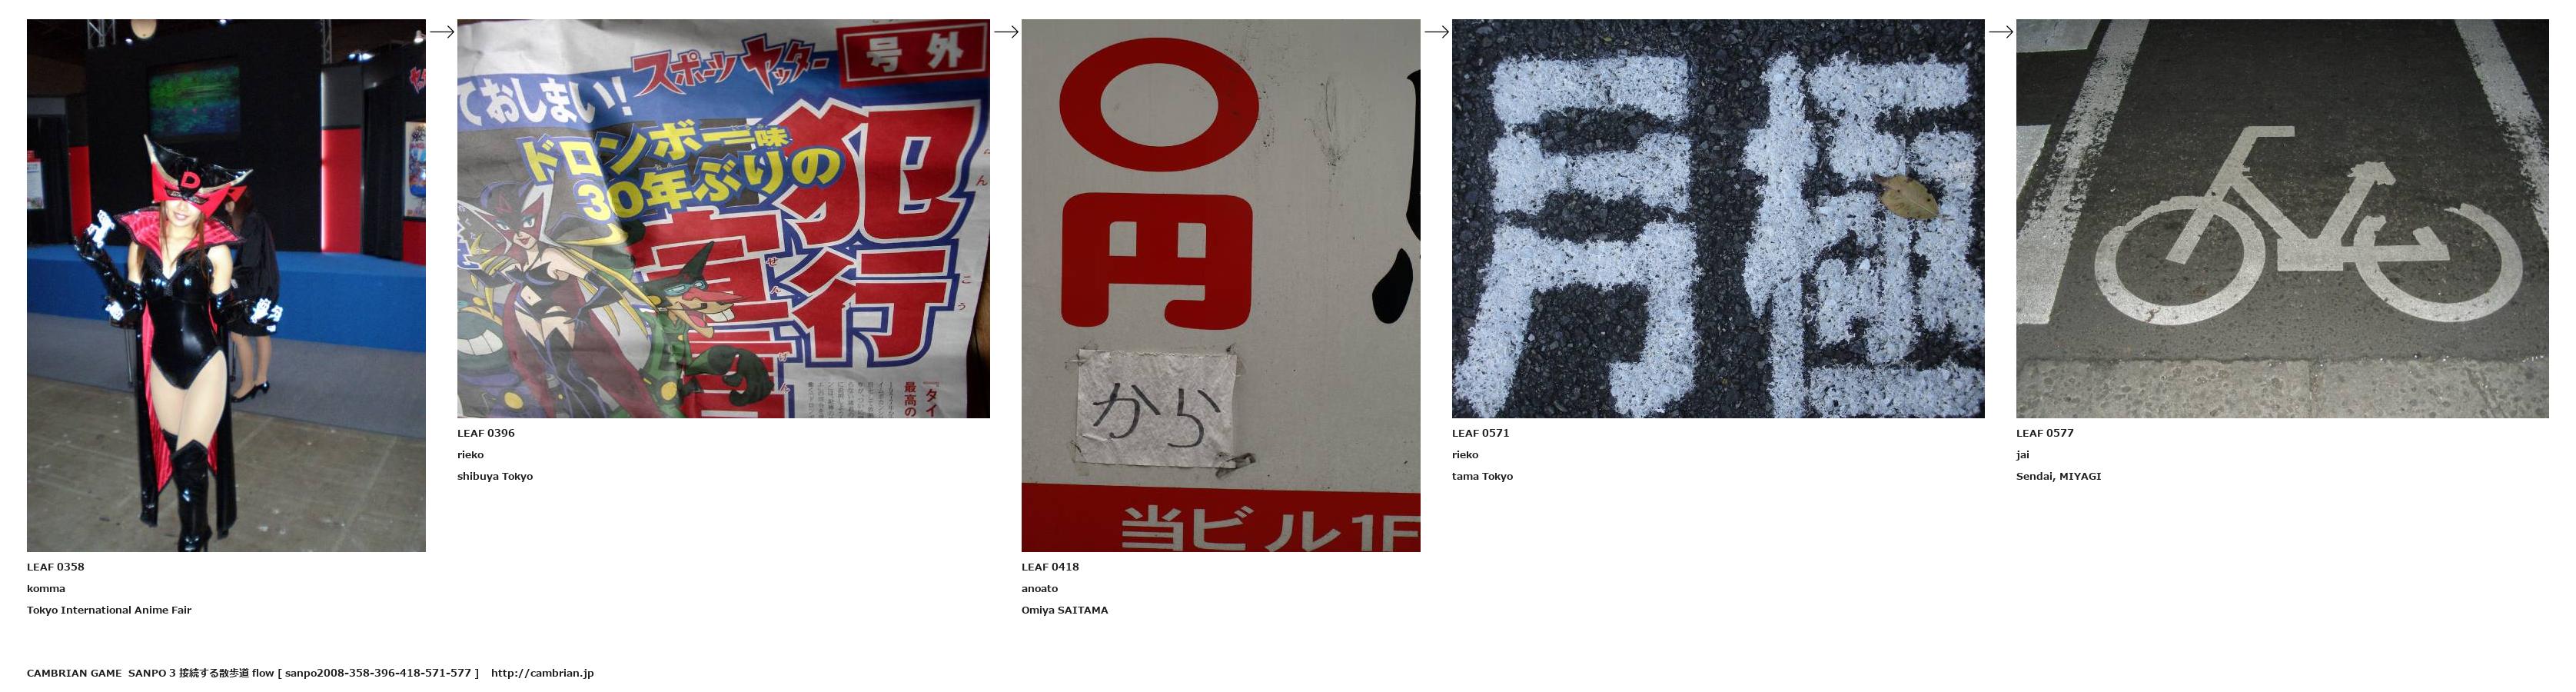Open the bicycle road marking photo
The width and height of the screenshot is (2576, 692).
tap(2282, 218)
